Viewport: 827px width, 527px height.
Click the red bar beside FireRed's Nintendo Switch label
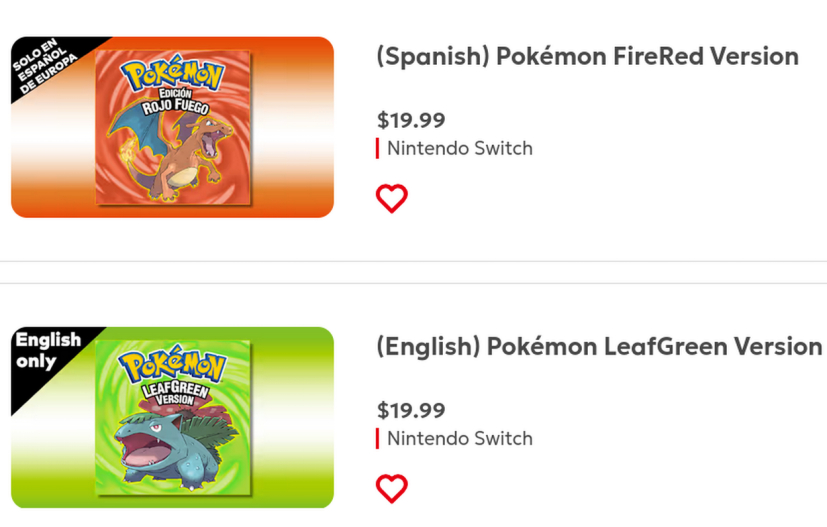378,148
